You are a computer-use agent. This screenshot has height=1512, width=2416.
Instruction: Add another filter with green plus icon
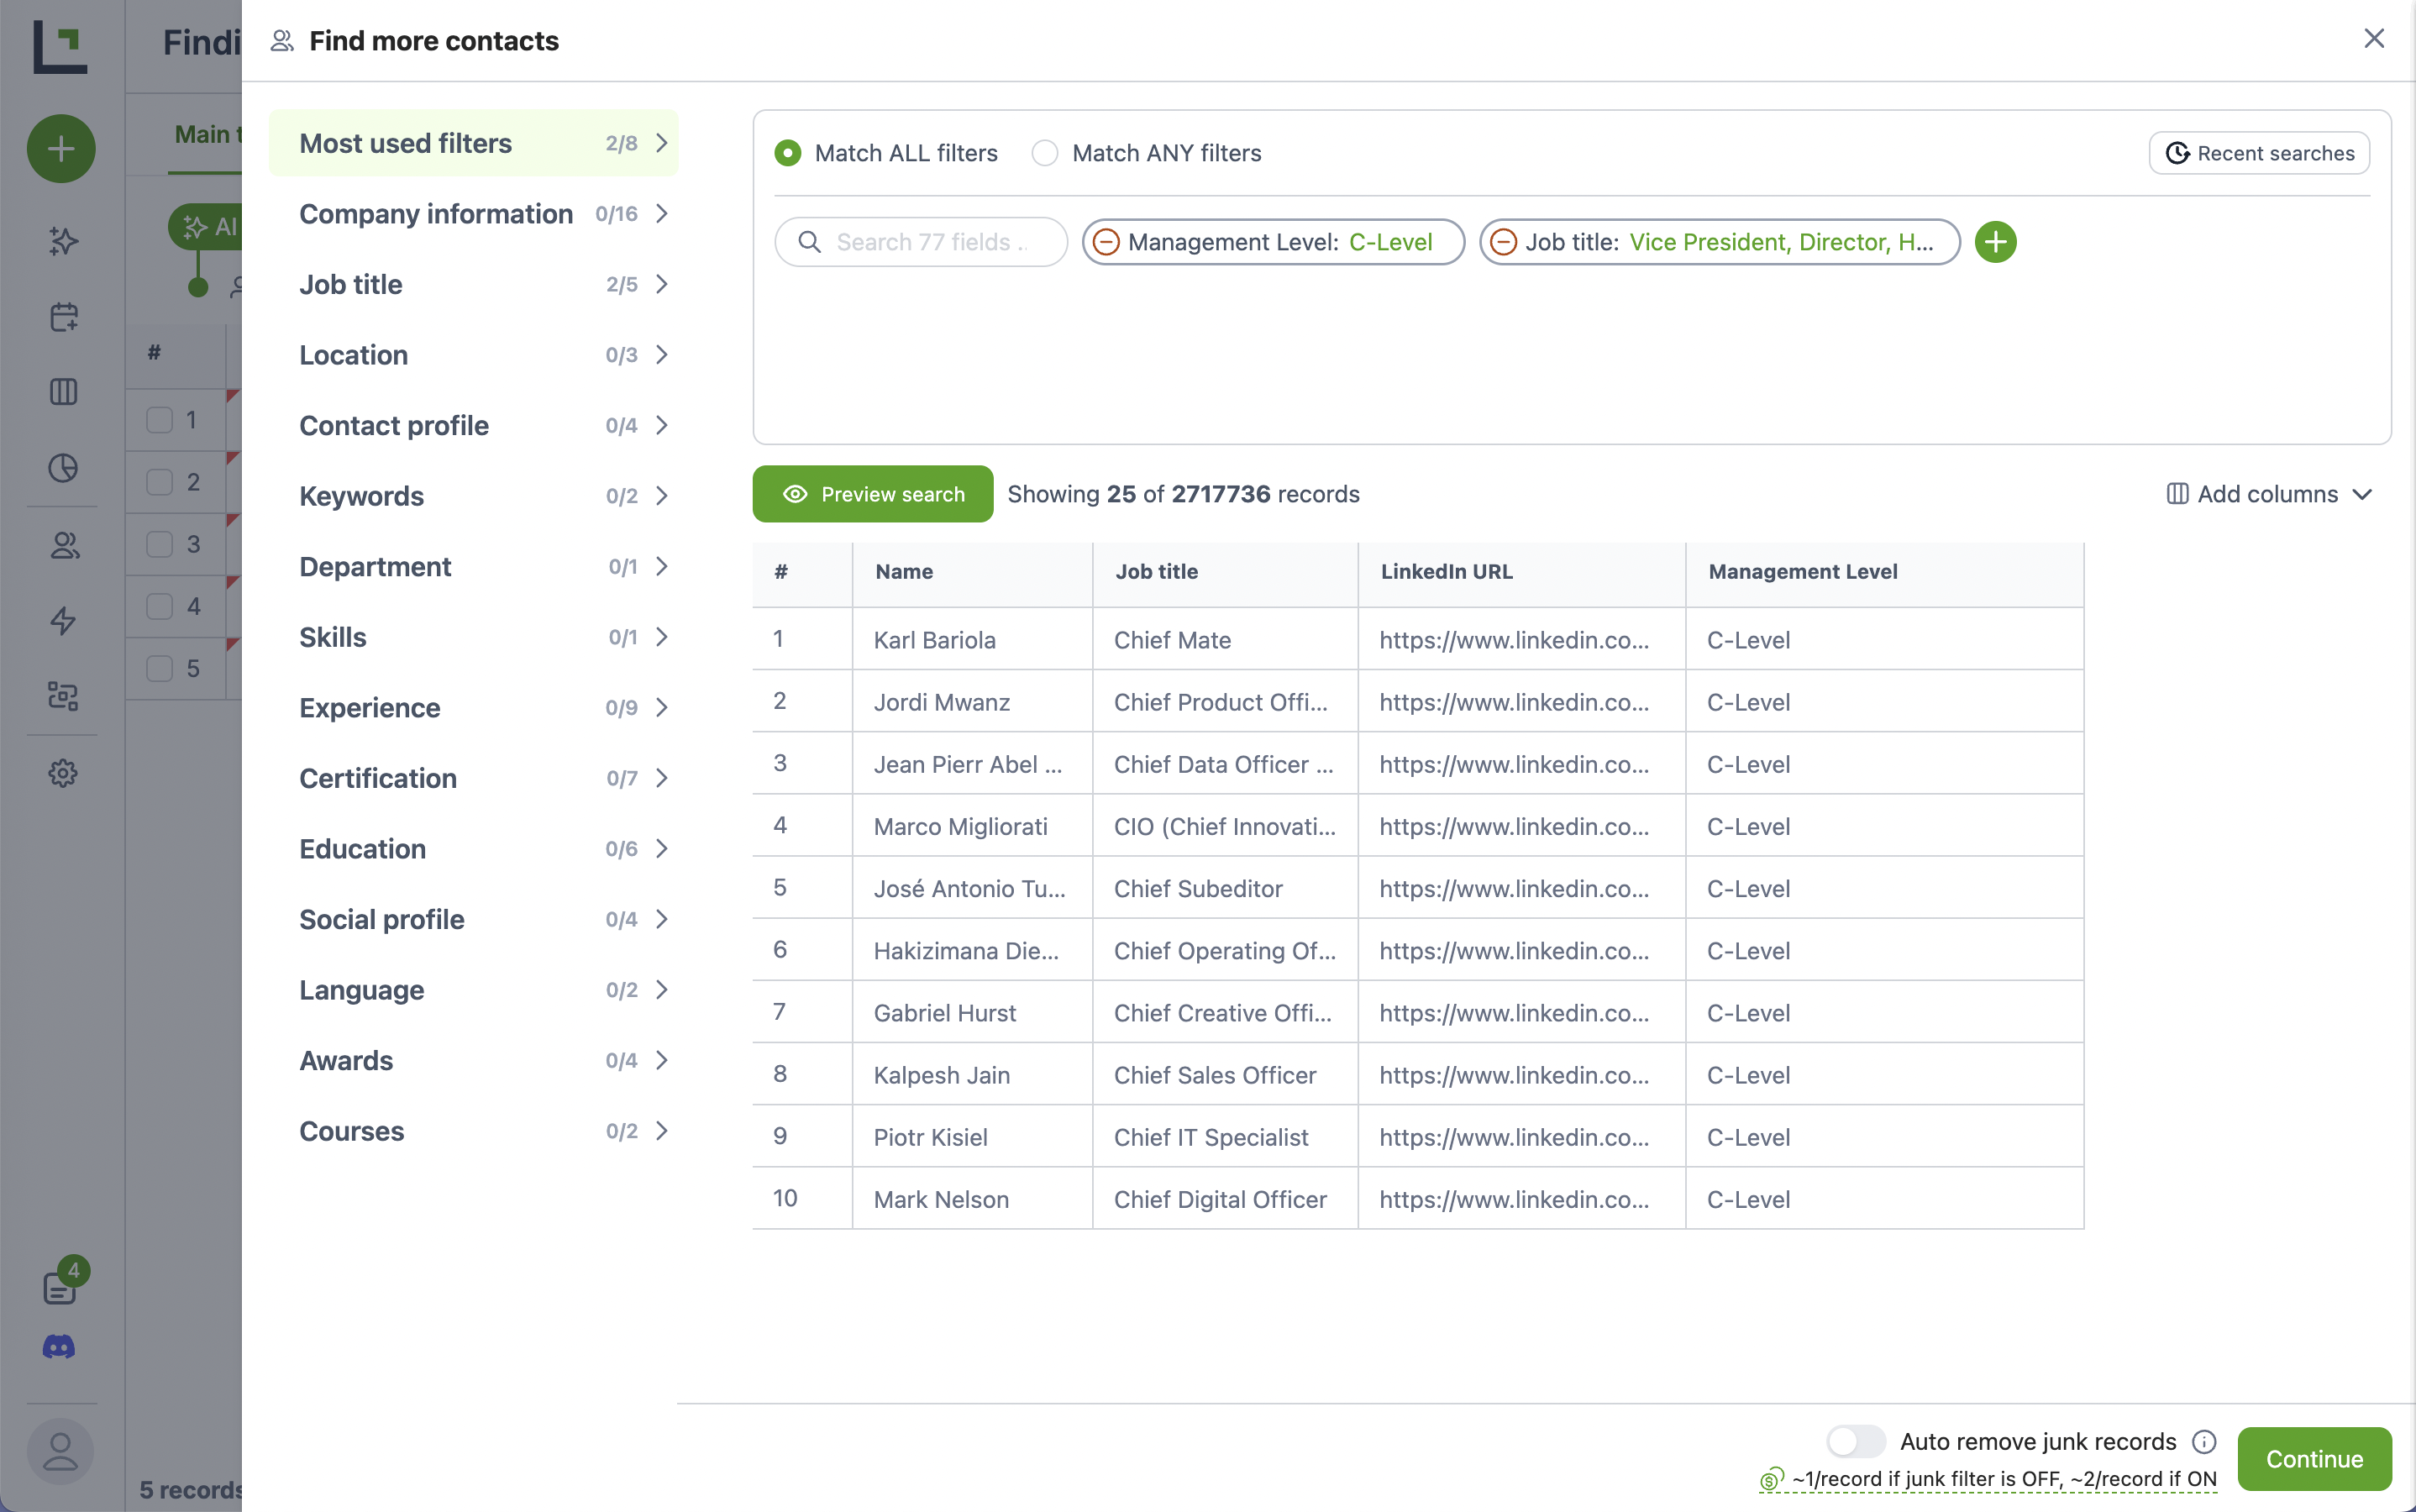(x=1995, y=242)
